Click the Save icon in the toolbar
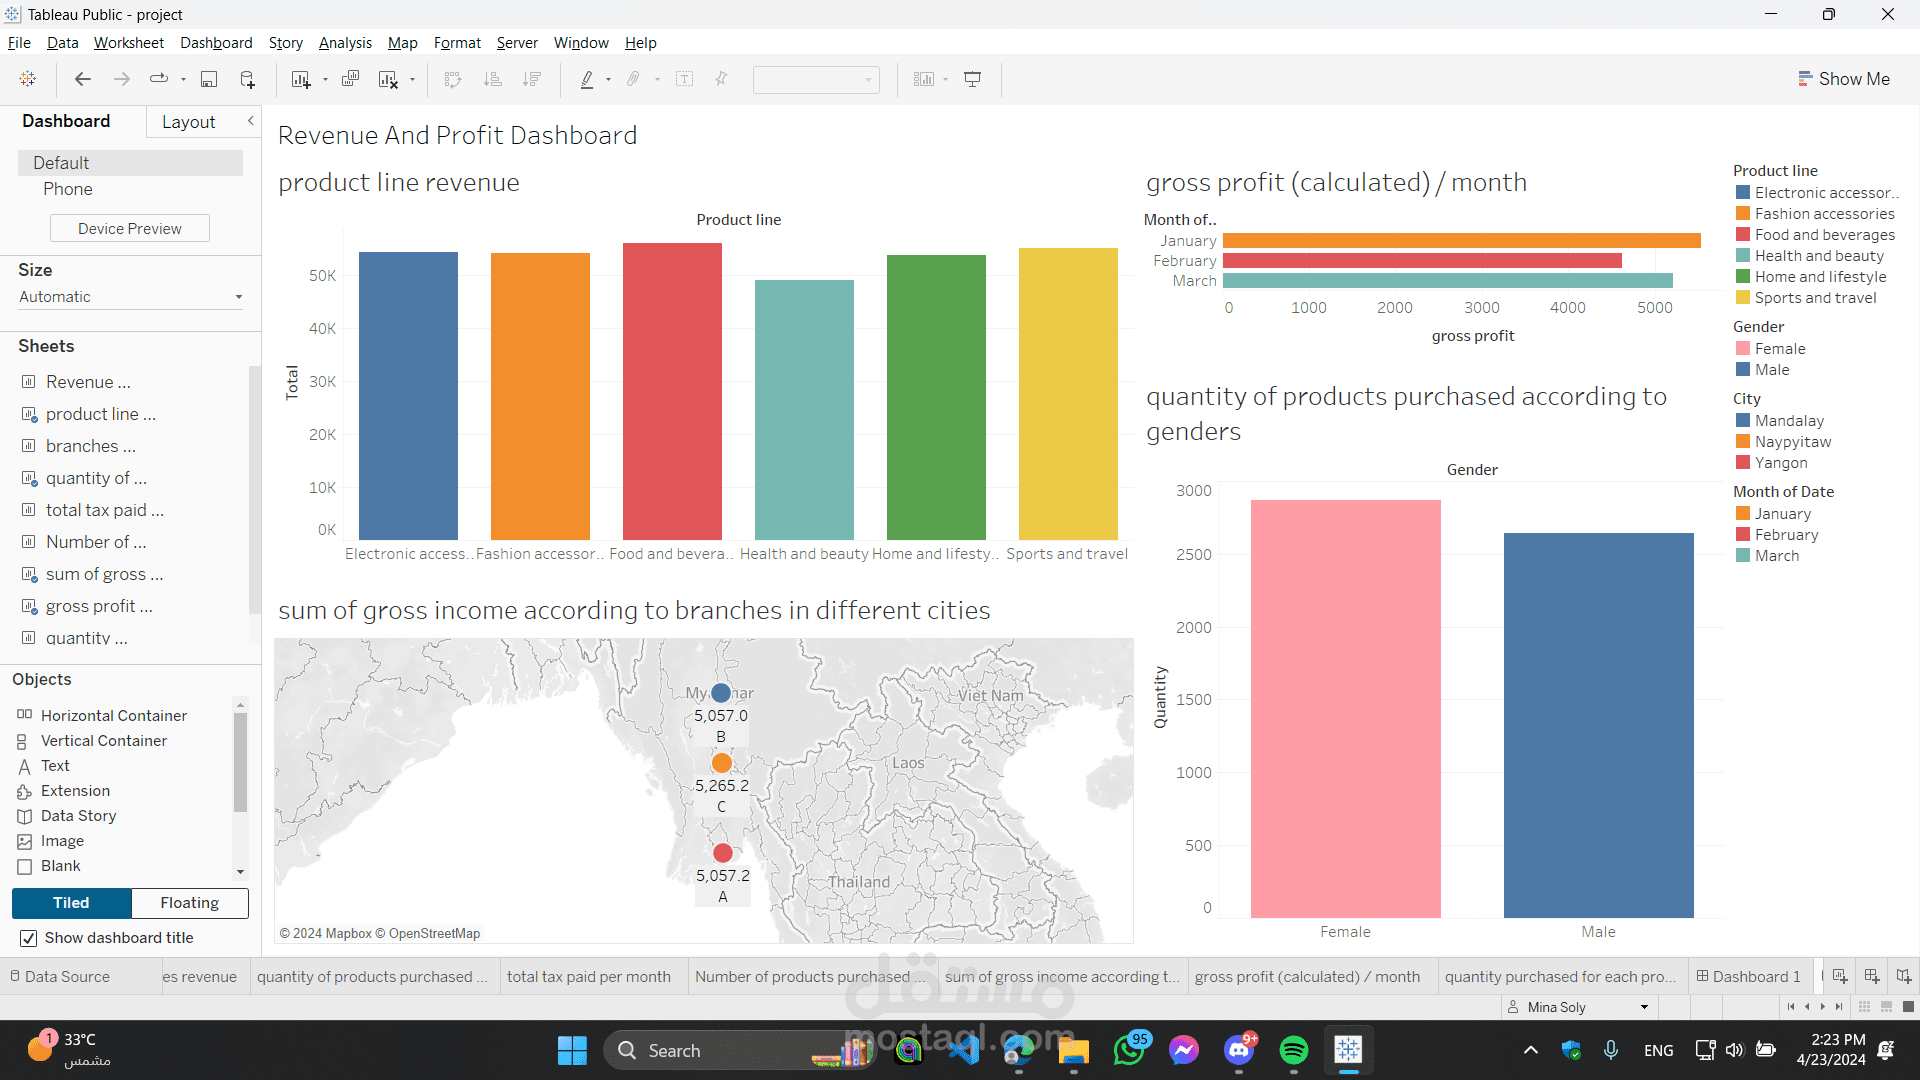1920x1080 pixels. 209,79
